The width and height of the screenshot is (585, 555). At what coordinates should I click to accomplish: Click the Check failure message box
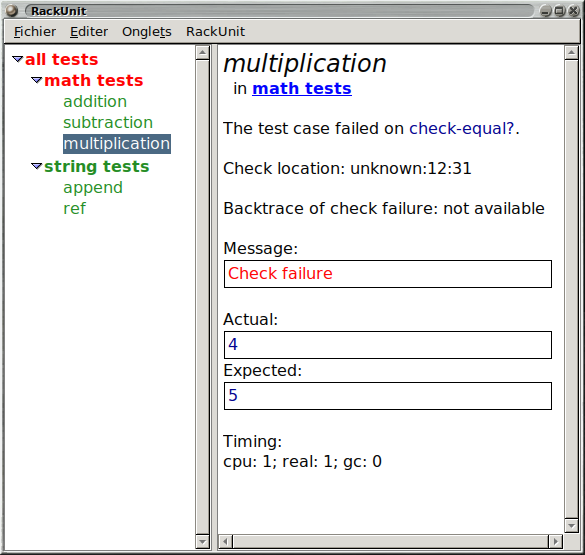coord(388,274)
